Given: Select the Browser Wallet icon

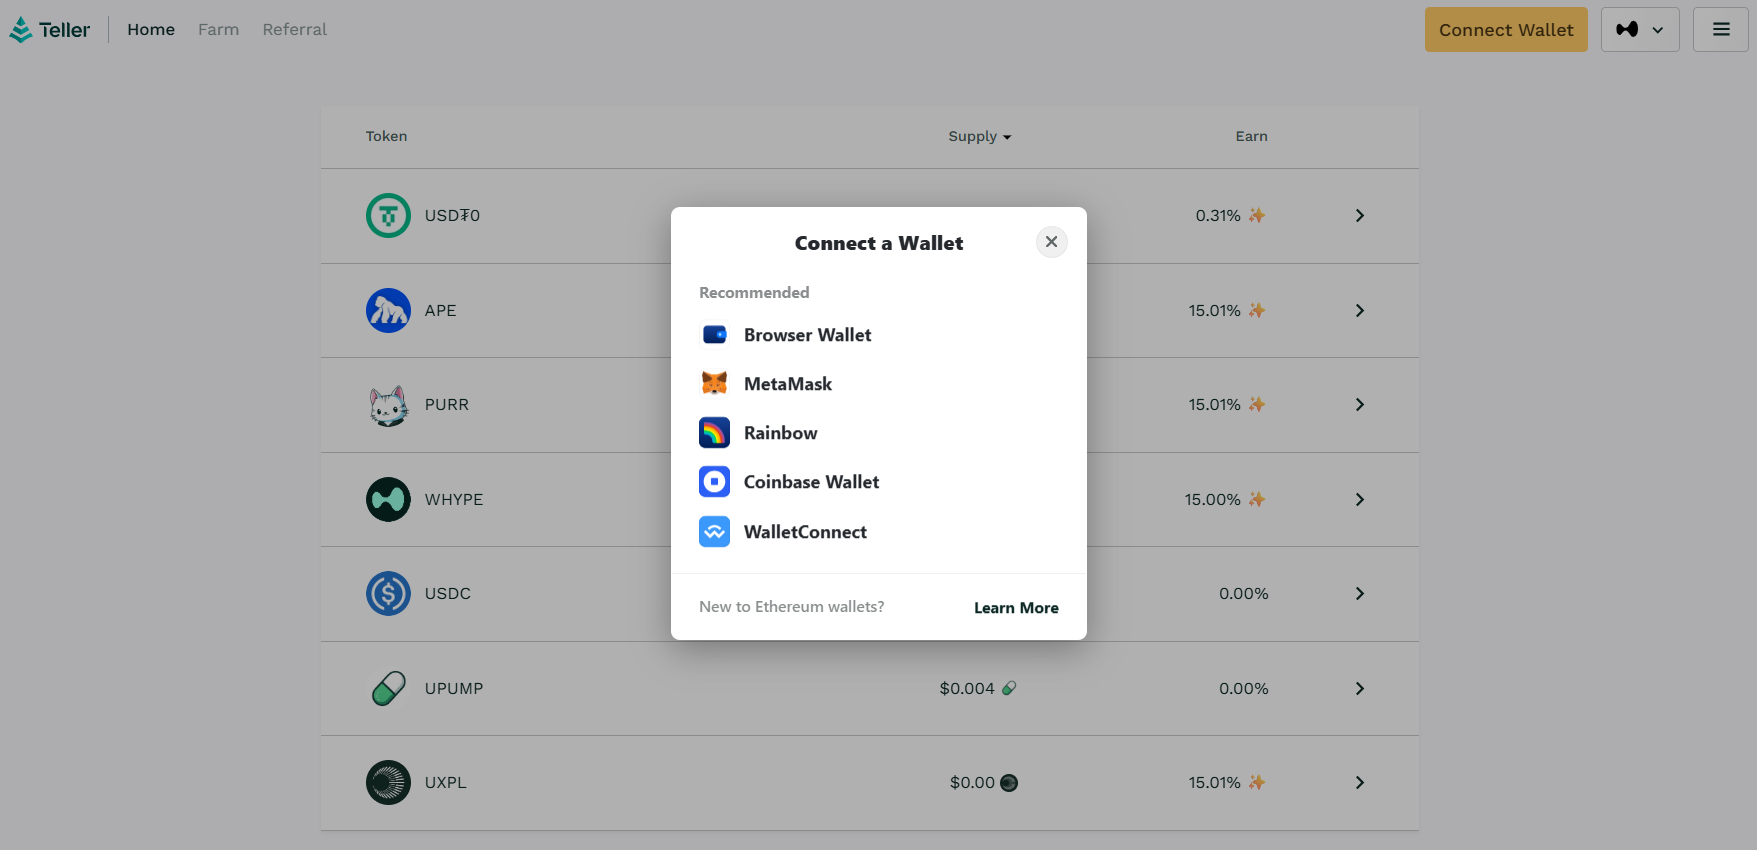Looking at the screenshot, I should point(714,335).
